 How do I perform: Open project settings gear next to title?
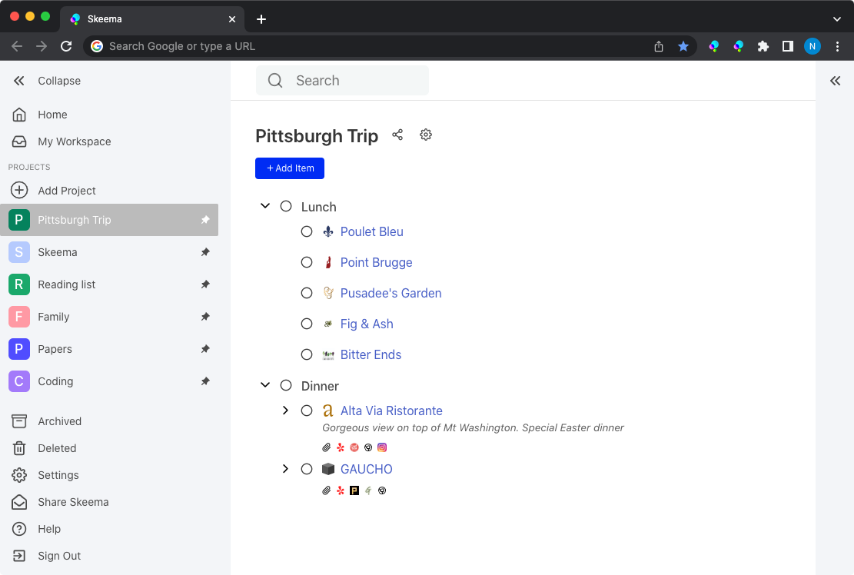click(x=425, y=134)
